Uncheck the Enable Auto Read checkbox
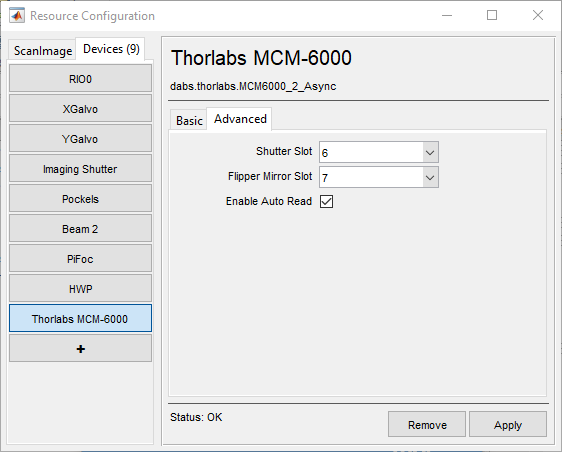 point(327,201)
